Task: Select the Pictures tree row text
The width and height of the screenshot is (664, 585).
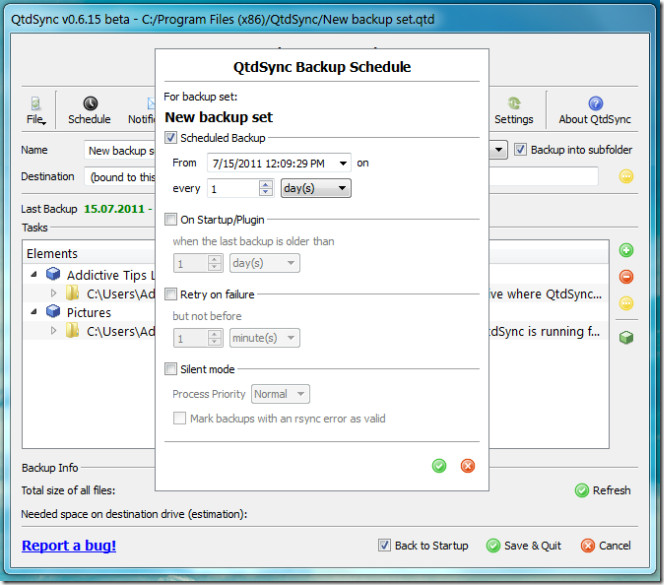Action: [89, 312]
